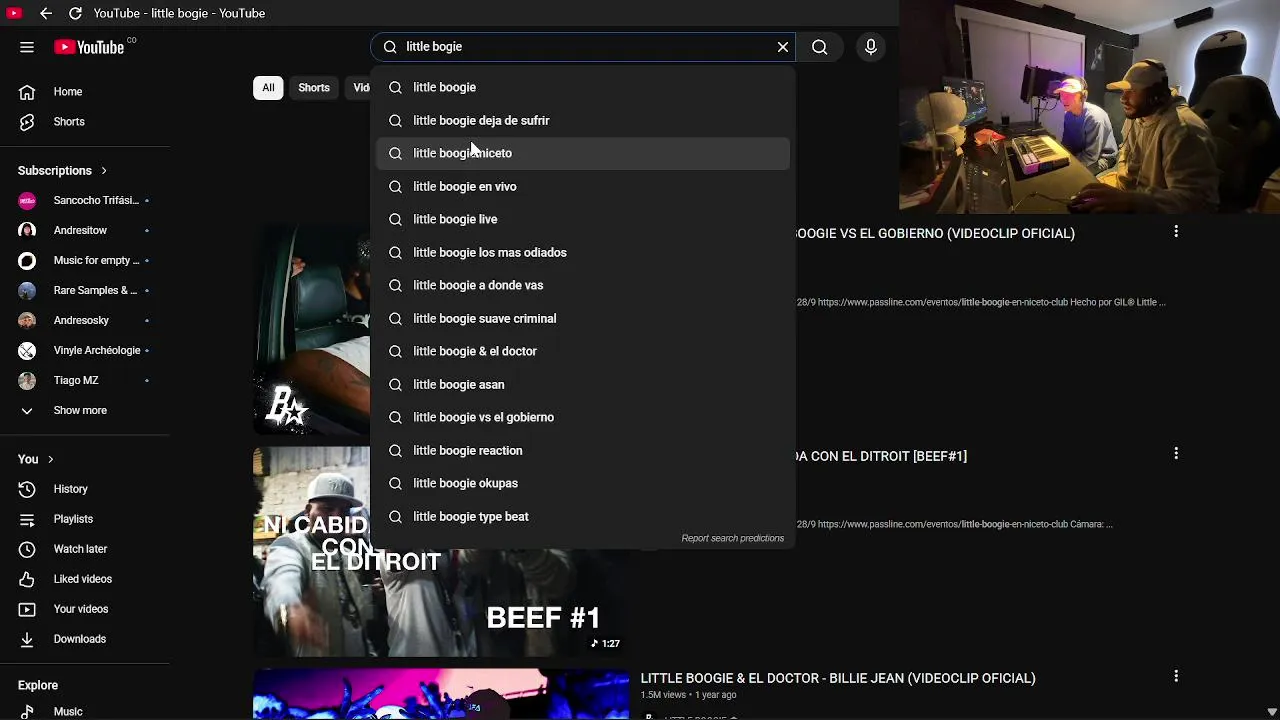
Task: Open Andresitow subscription channel
Action: [x=85, y=230]
